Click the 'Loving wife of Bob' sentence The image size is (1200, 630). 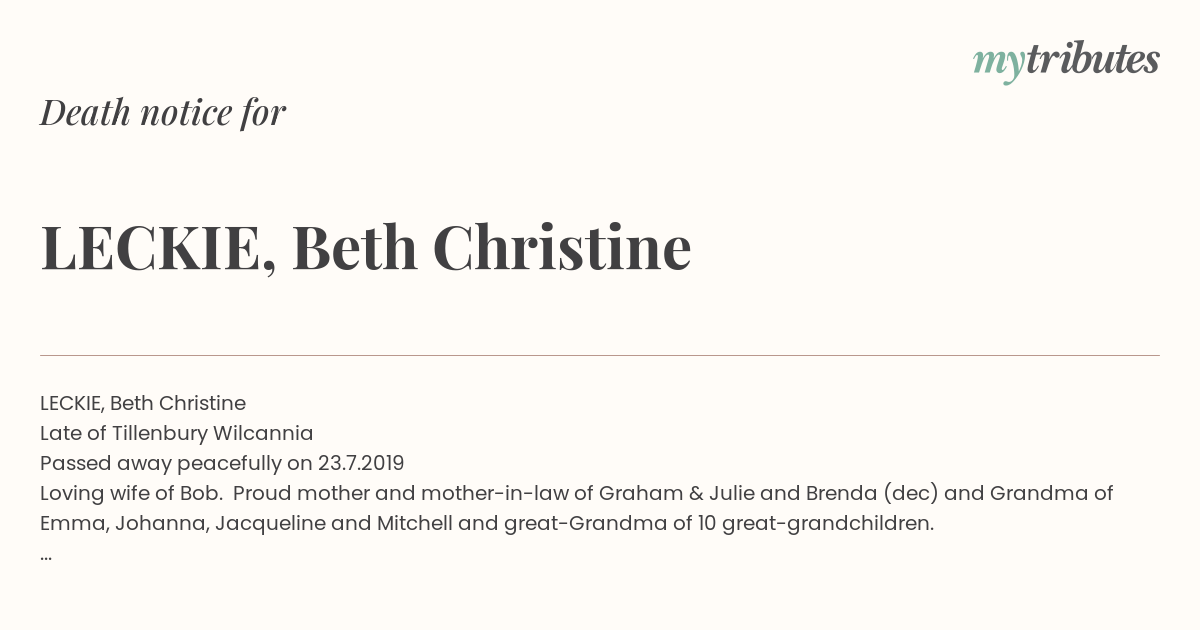tap(131, 493)
